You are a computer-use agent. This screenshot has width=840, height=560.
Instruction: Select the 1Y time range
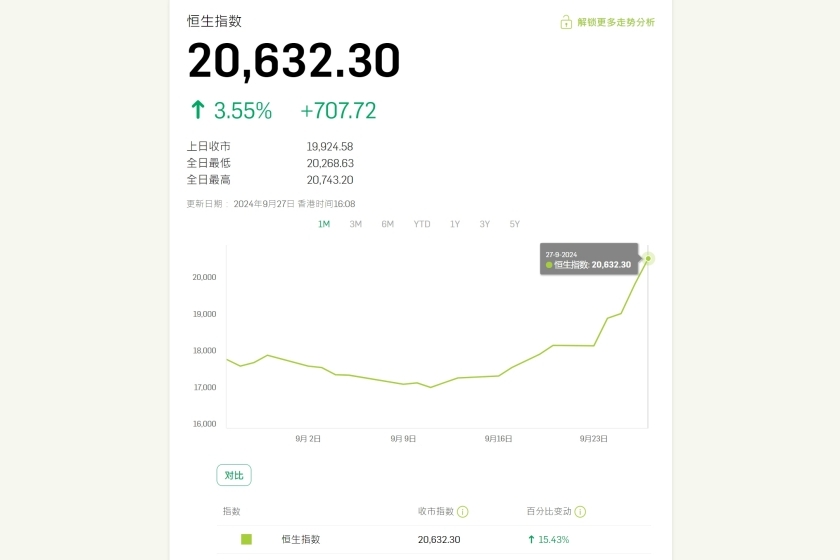click(455, 224)
